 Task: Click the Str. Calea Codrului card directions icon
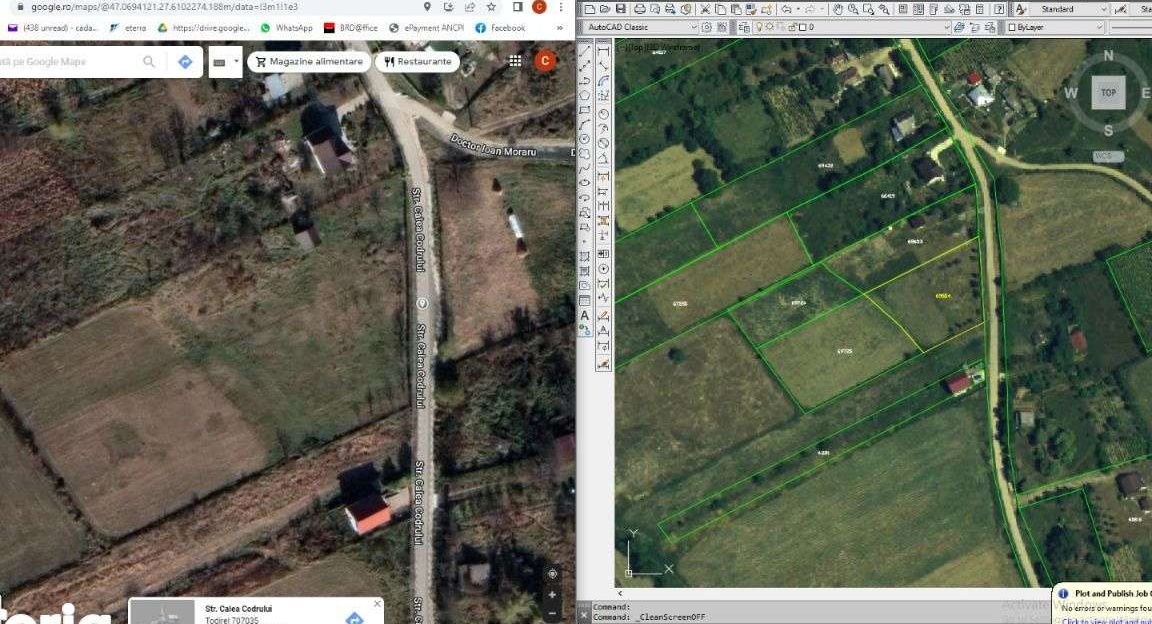click(x=355, y=618)
